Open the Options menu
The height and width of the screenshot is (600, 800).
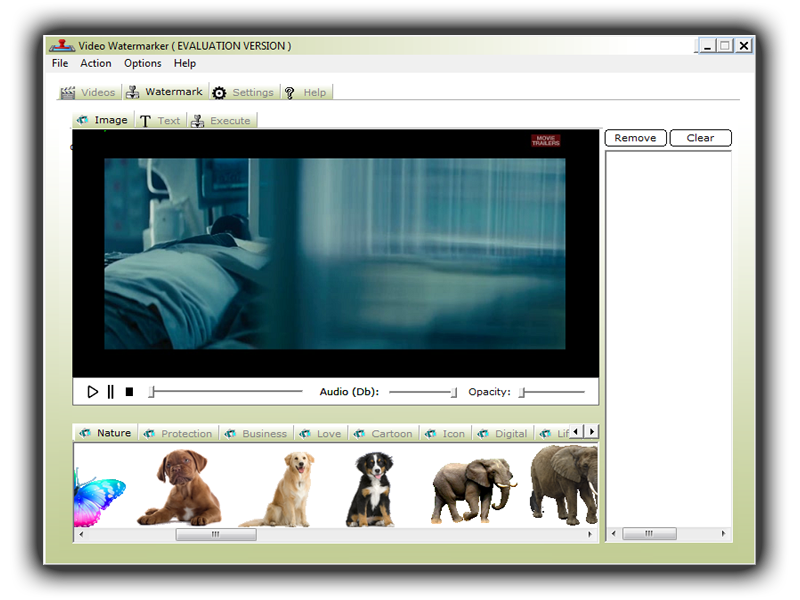coord(143,63)
